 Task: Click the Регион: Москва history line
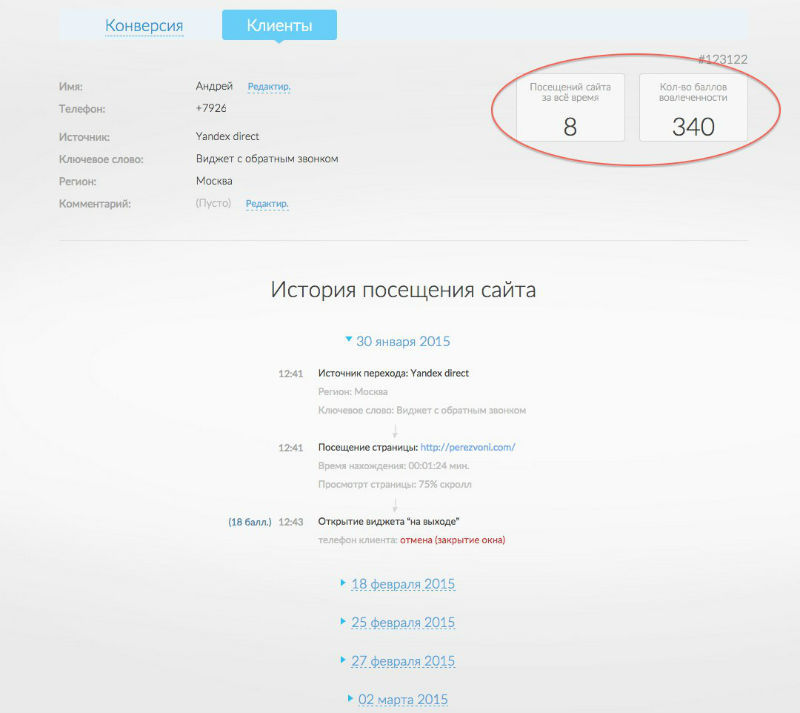click(353, 392)
